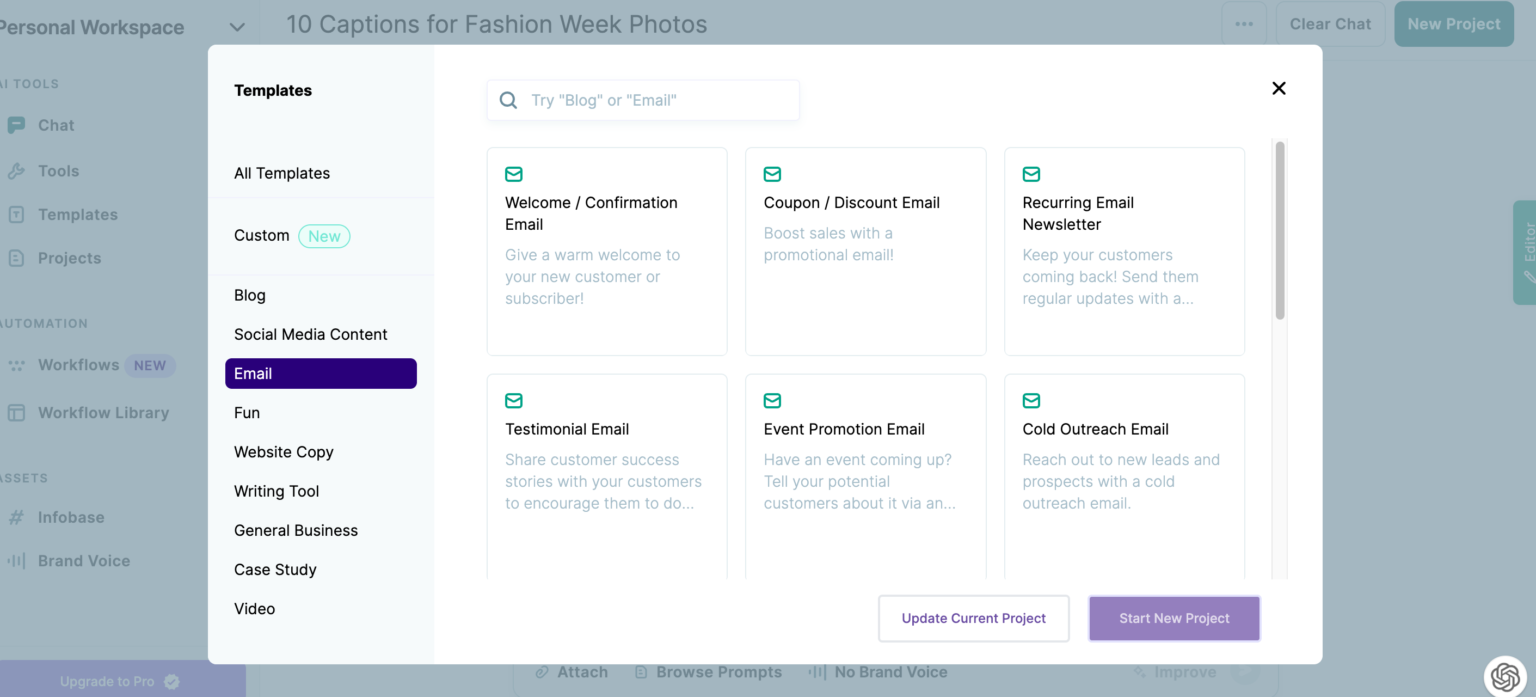Image resolution: width=1536 pixels, height=697 pixels.
Task: Open the ChatGPT floating icon
Action: point(1505,677)
